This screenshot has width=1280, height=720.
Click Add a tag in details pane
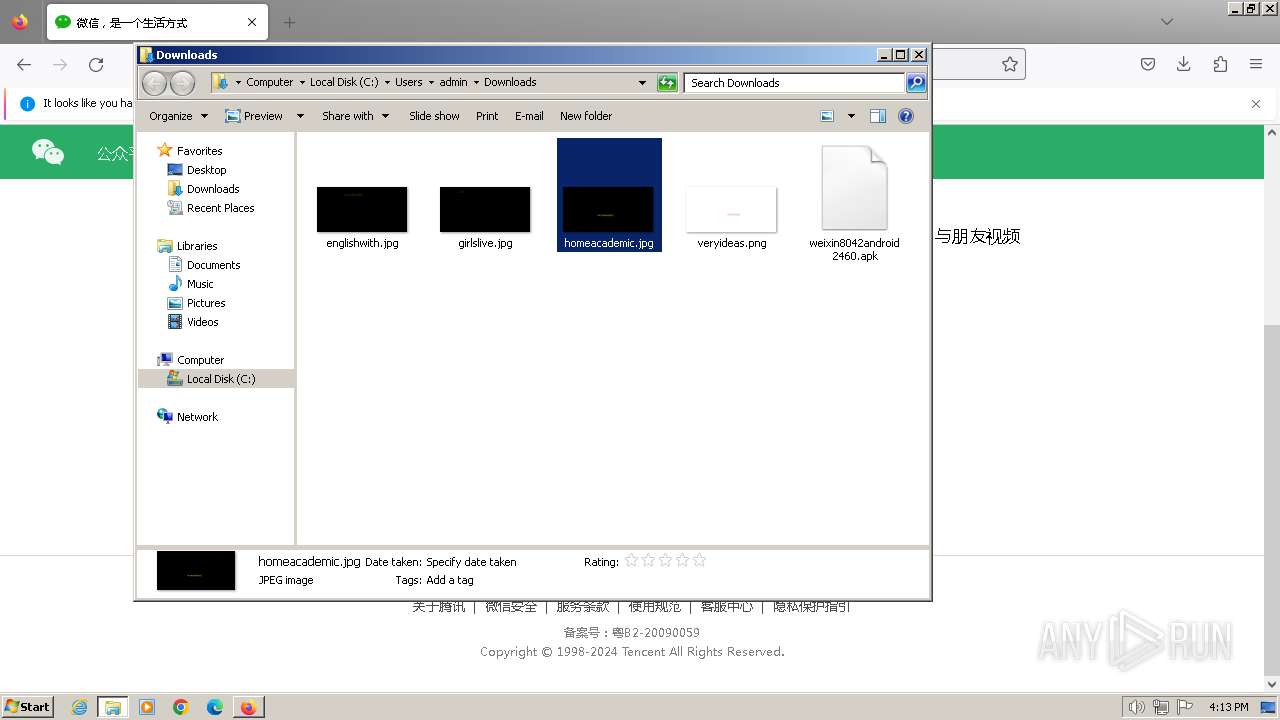(450, 580)
